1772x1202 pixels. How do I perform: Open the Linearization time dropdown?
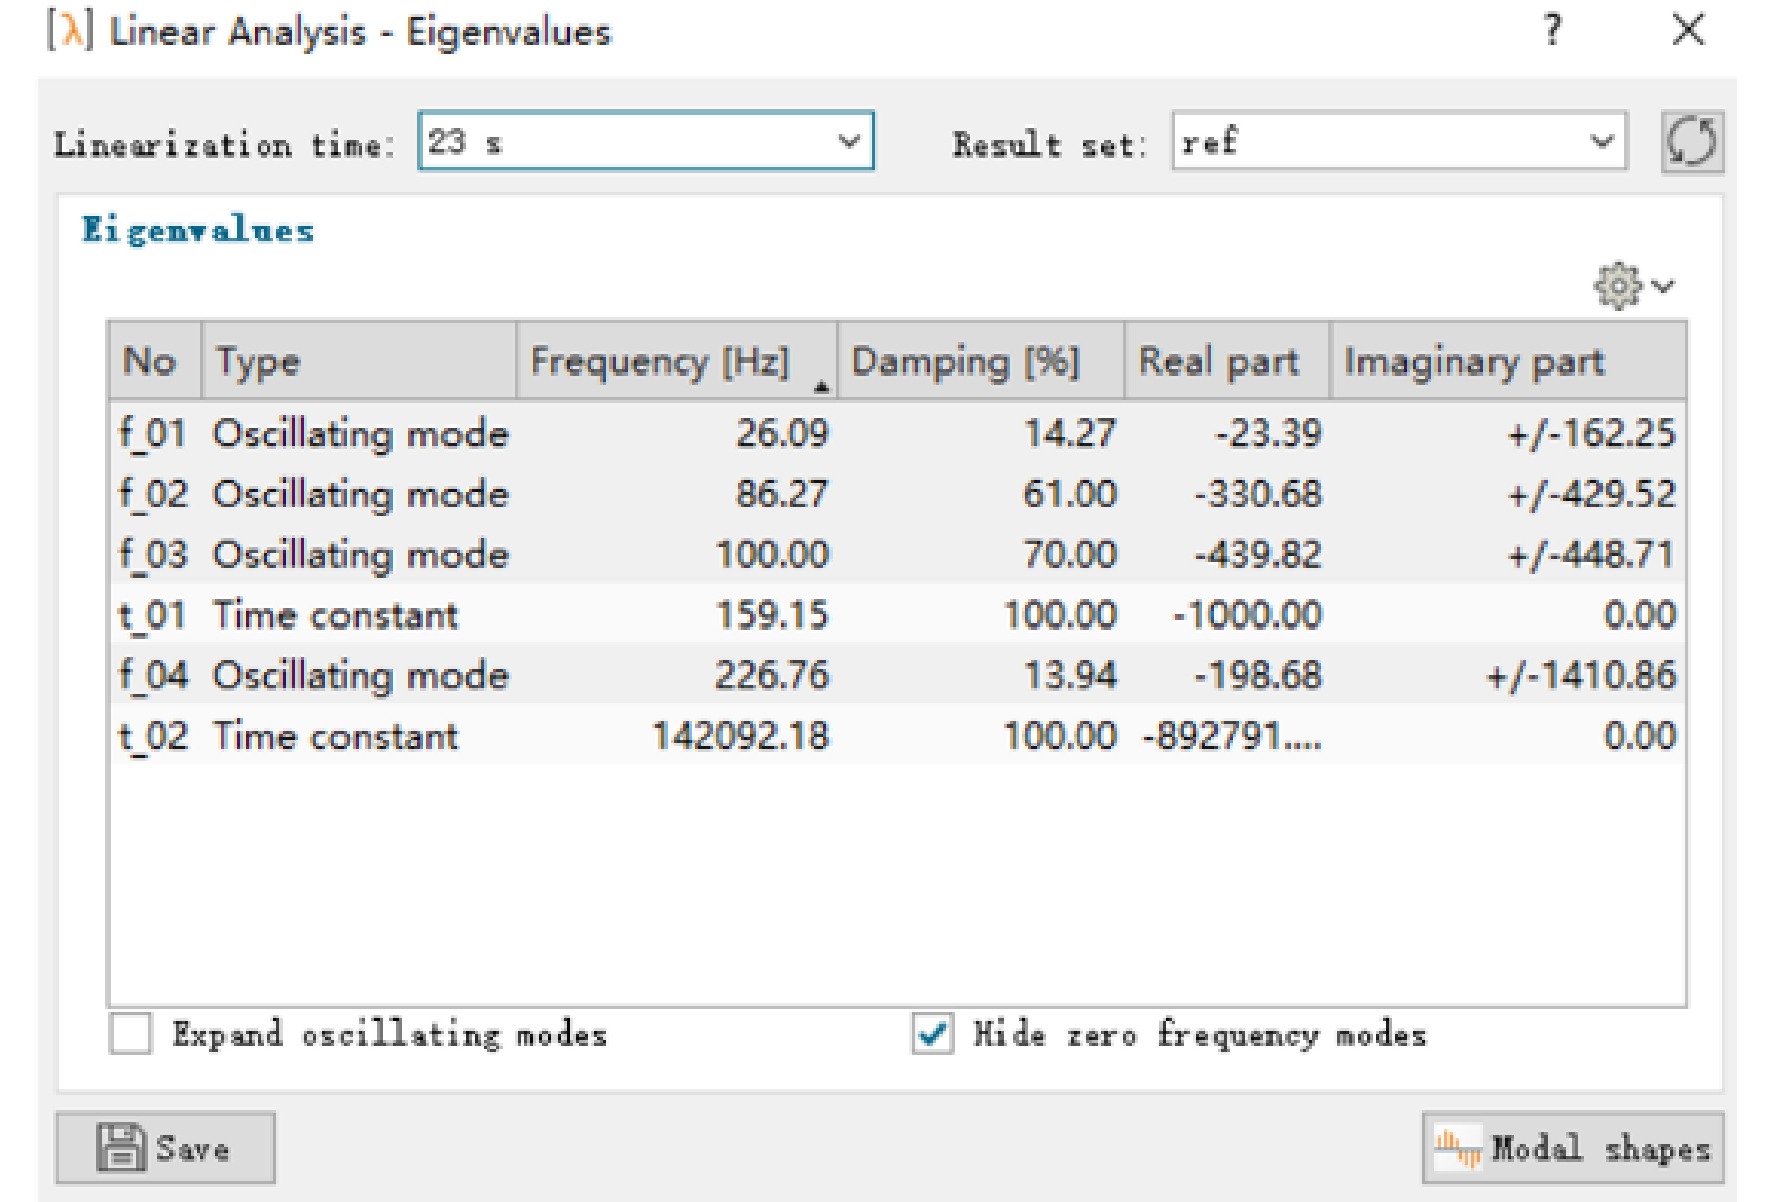click(x=646, y=141)
